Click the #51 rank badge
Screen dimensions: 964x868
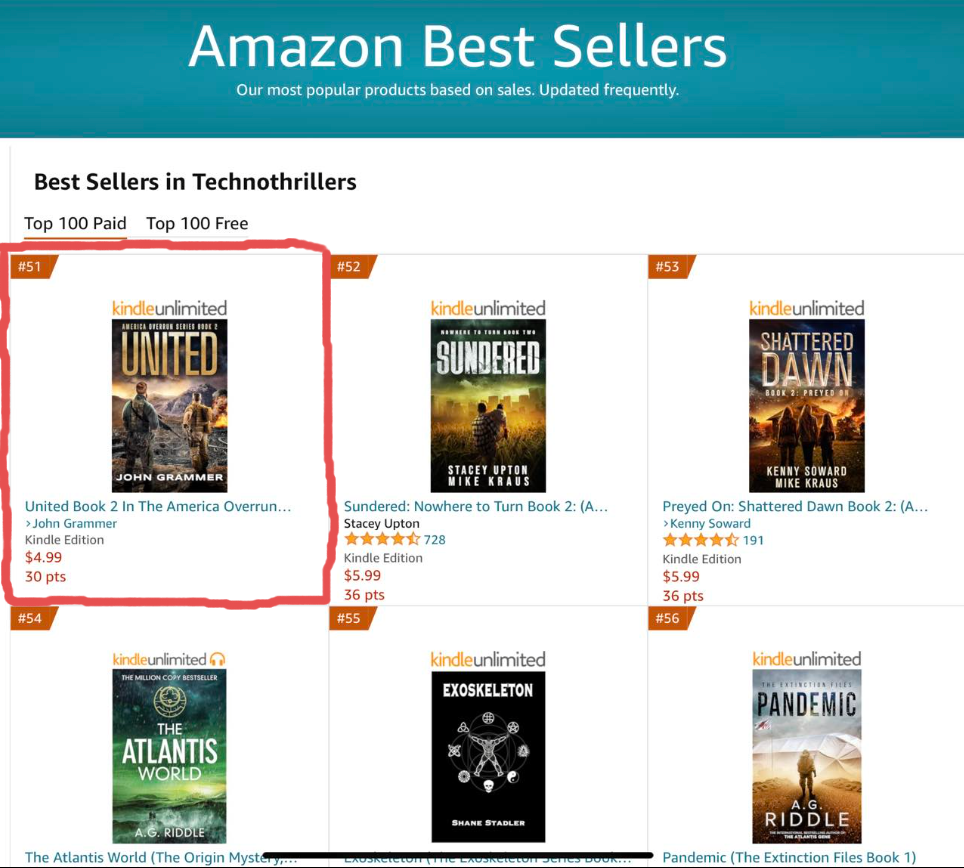pos(29,267)
